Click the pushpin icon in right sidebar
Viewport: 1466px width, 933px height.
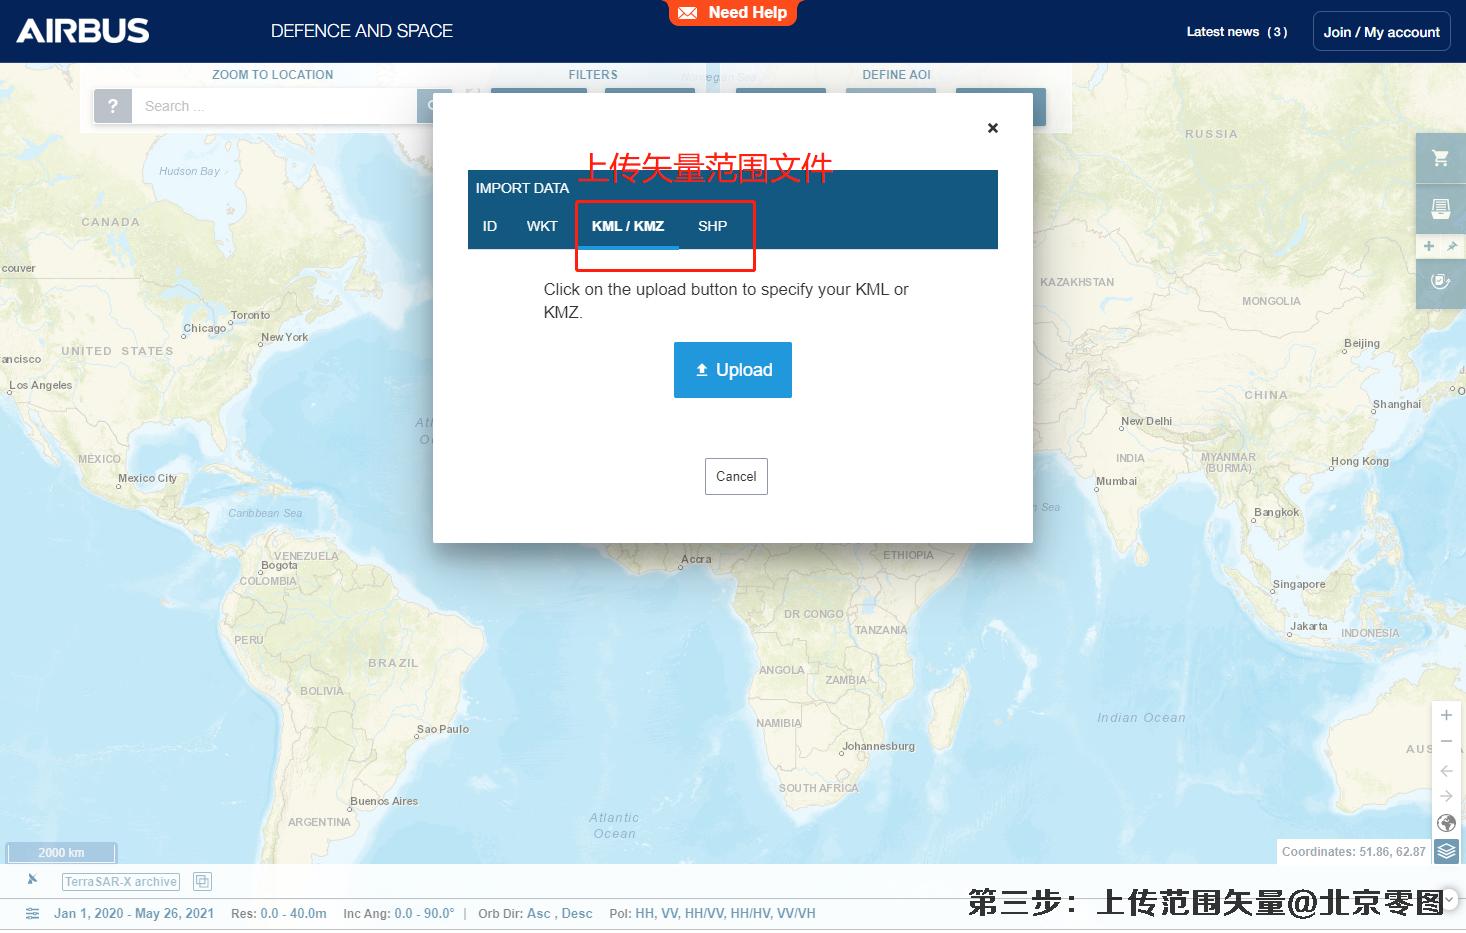click(1452, 246)
